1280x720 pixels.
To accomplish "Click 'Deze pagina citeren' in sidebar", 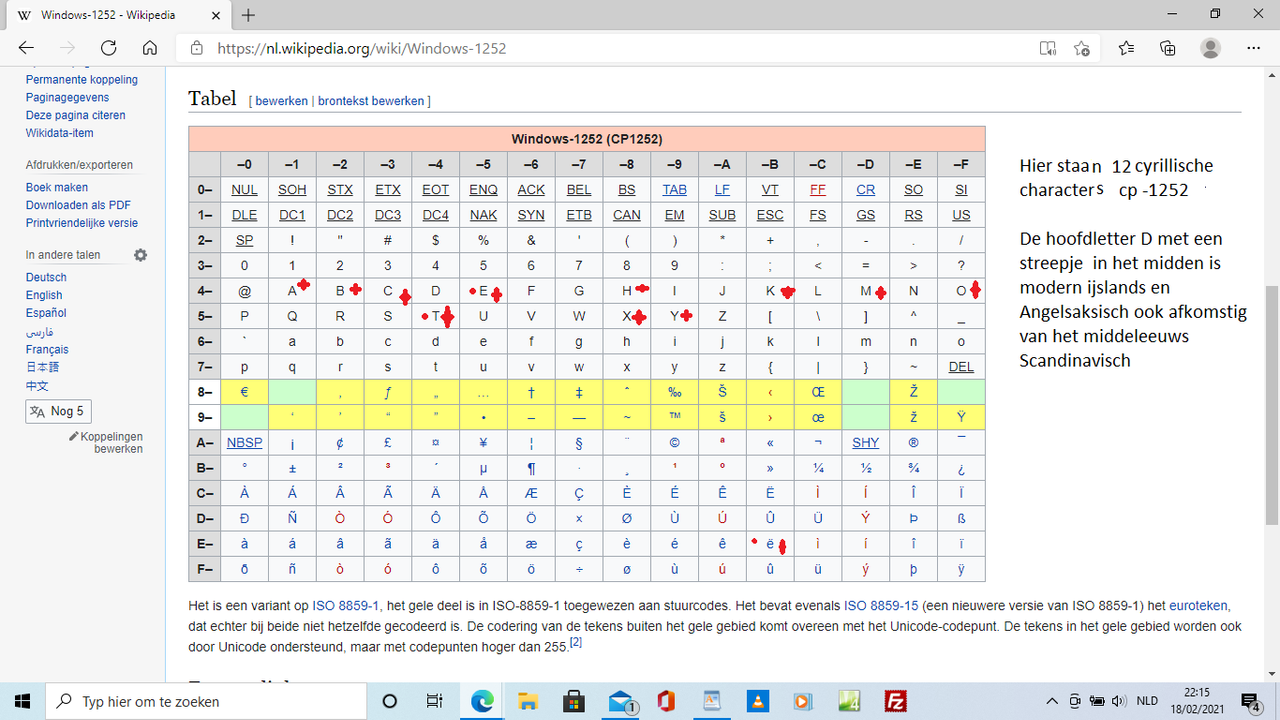I will (x=76, y=115).
